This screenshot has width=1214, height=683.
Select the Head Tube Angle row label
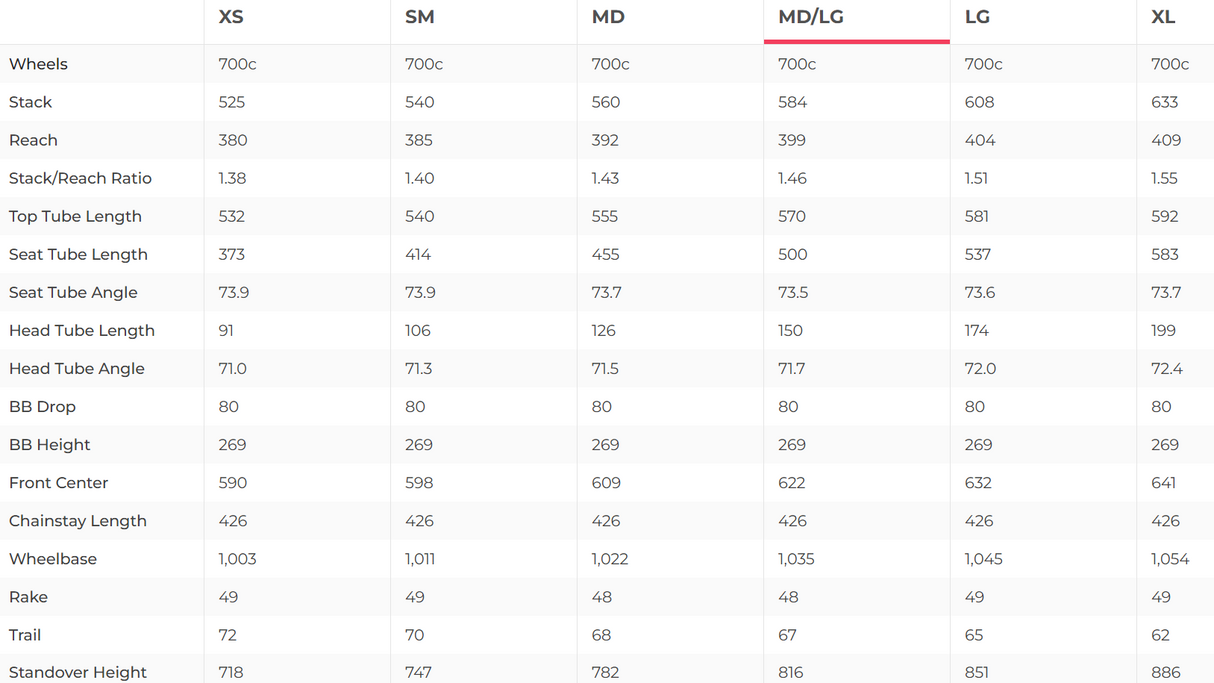coord(77,368)
